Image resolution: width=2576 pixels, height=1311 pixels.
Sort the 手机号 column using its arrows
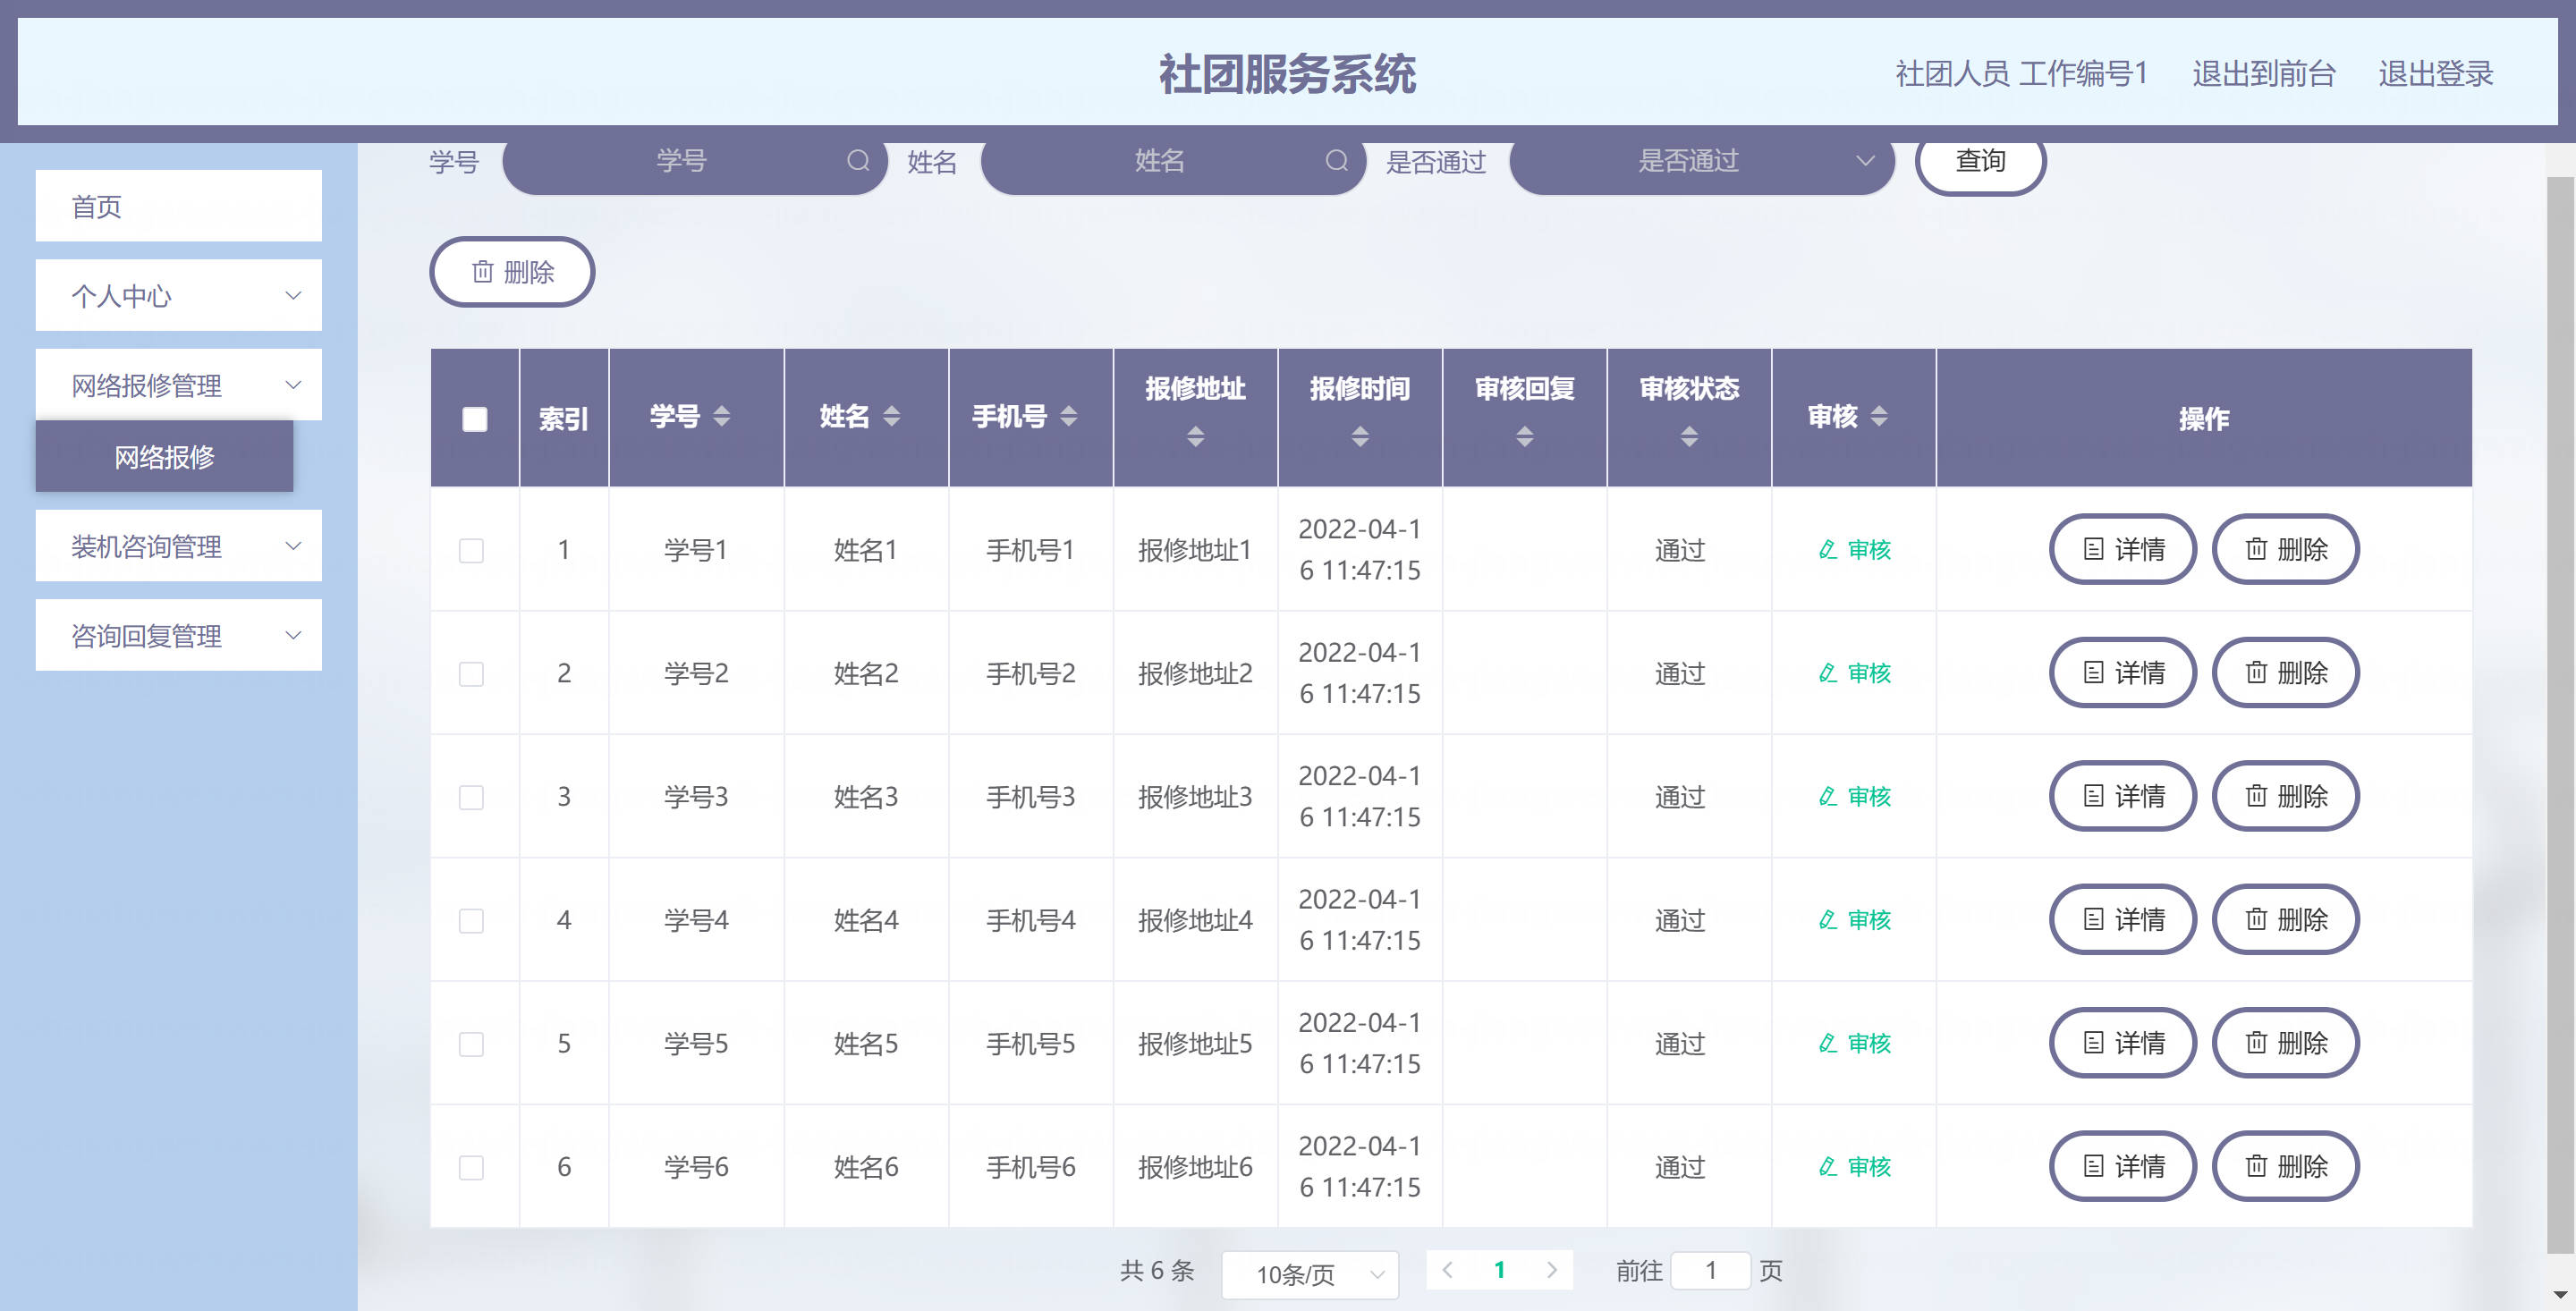1068,417
